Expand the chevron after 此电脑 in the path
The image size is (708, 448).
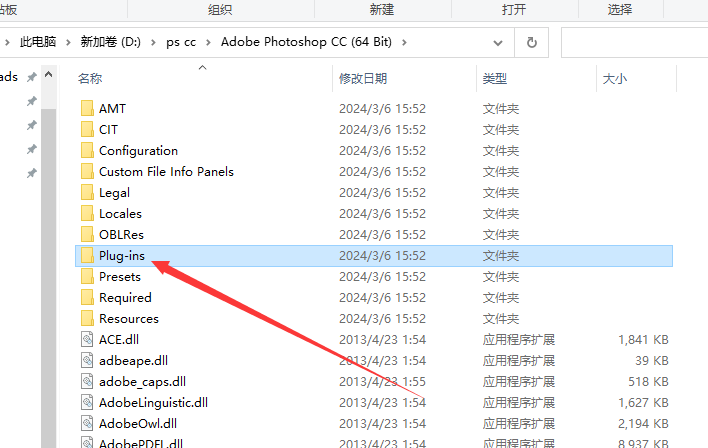[68, 42]
